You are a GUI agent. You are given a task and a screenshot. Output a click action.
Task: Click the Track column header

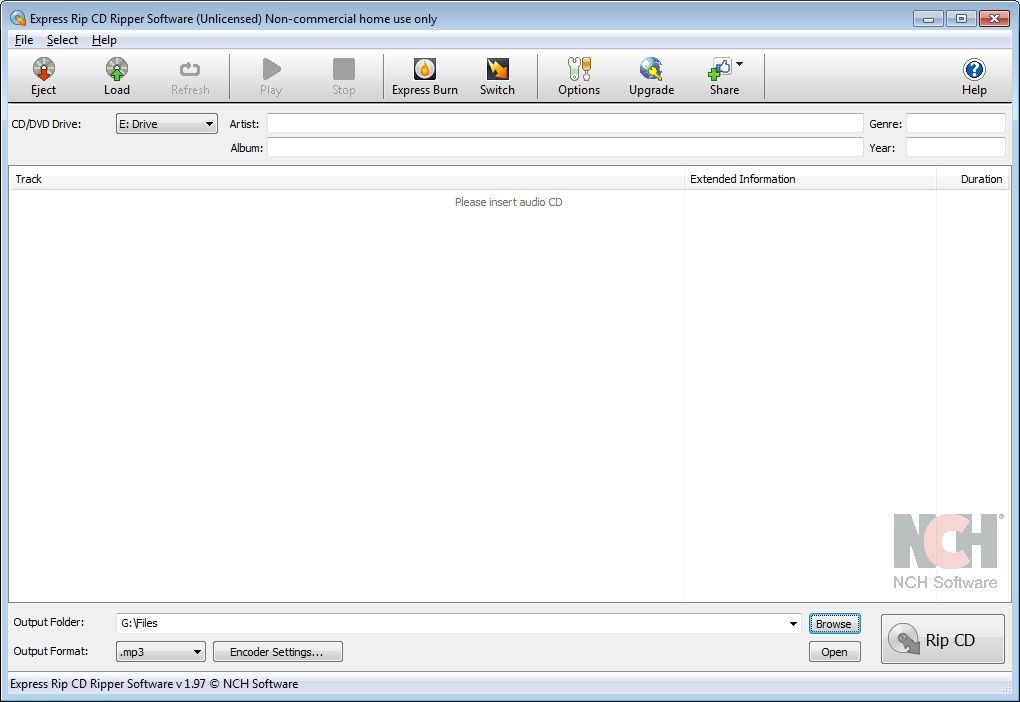click(345, 179)
